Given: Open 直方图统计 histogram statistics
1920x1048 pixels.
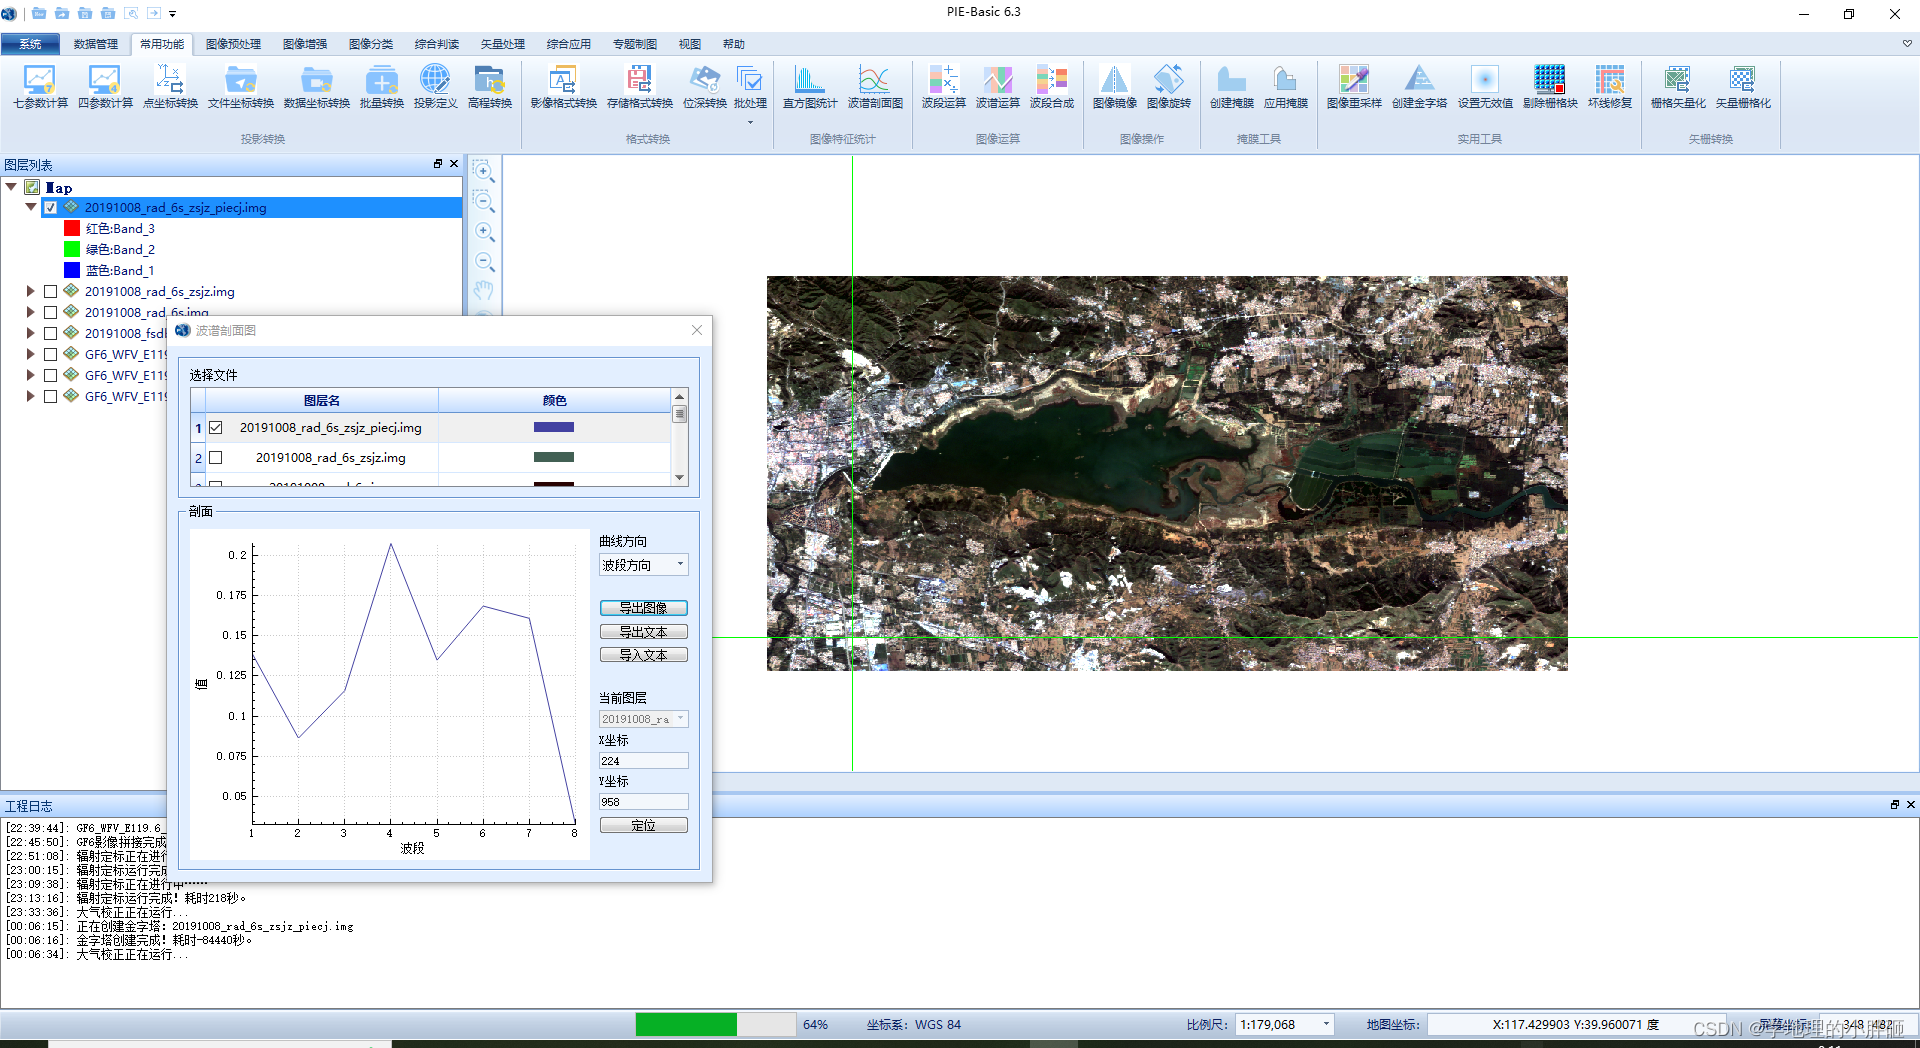Looking at the screenshot, I should [809, 86].
